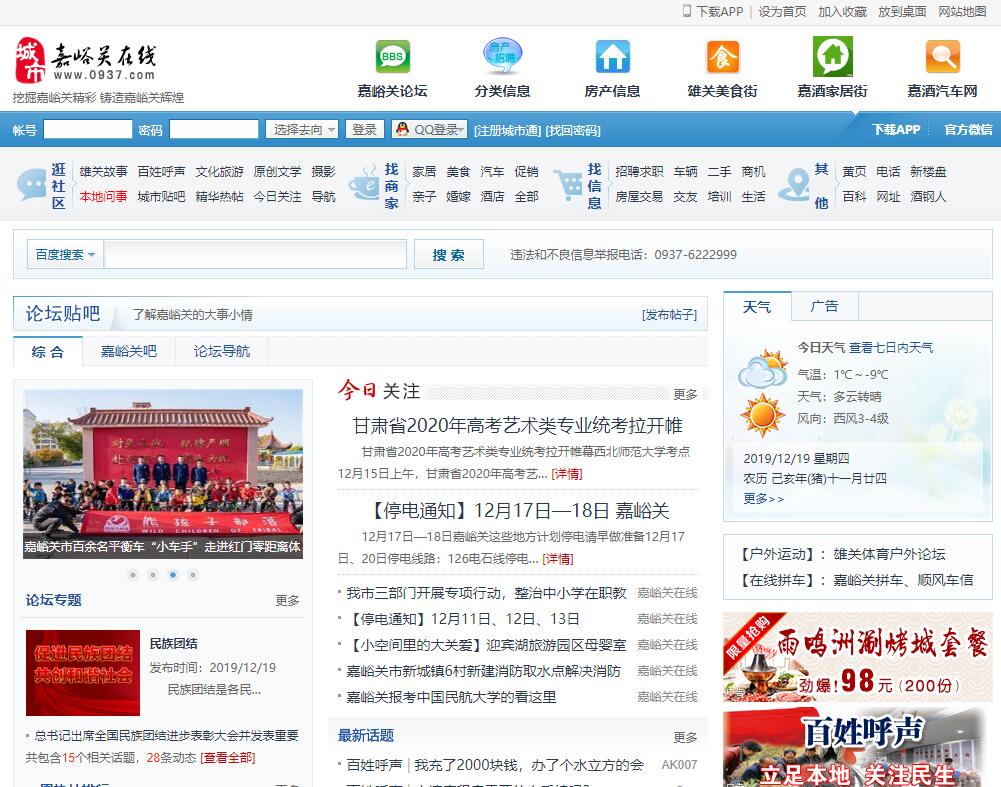Screen dimensions: 1001x787
Task: Select the fourth carousel dot
Action: point(192,575)
